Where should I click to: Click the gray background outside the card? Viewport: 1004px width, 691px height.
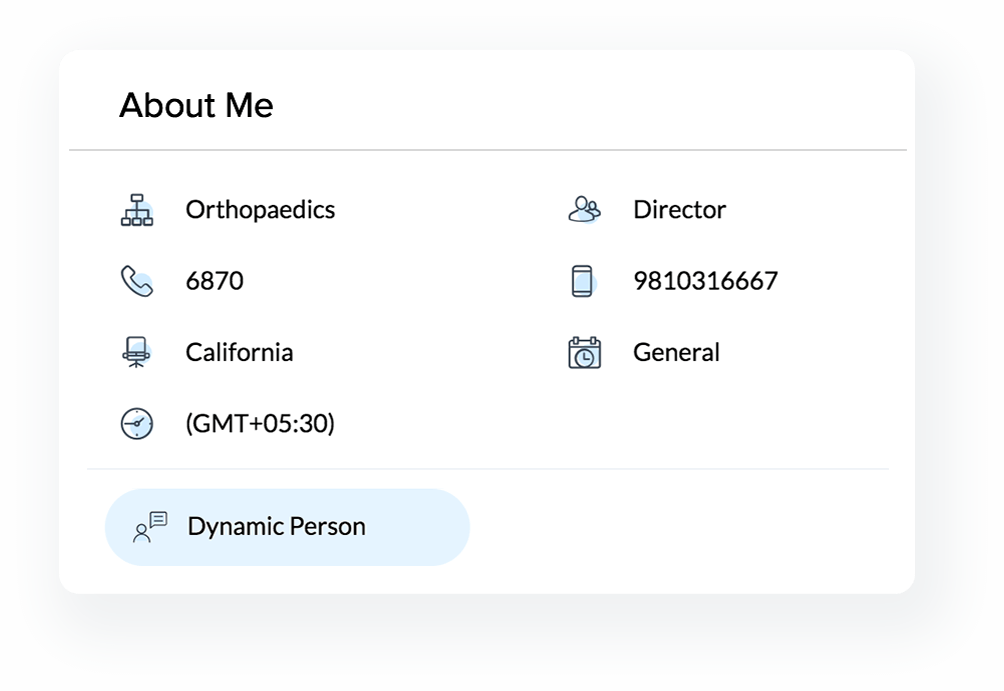click(x=960, y=640)
